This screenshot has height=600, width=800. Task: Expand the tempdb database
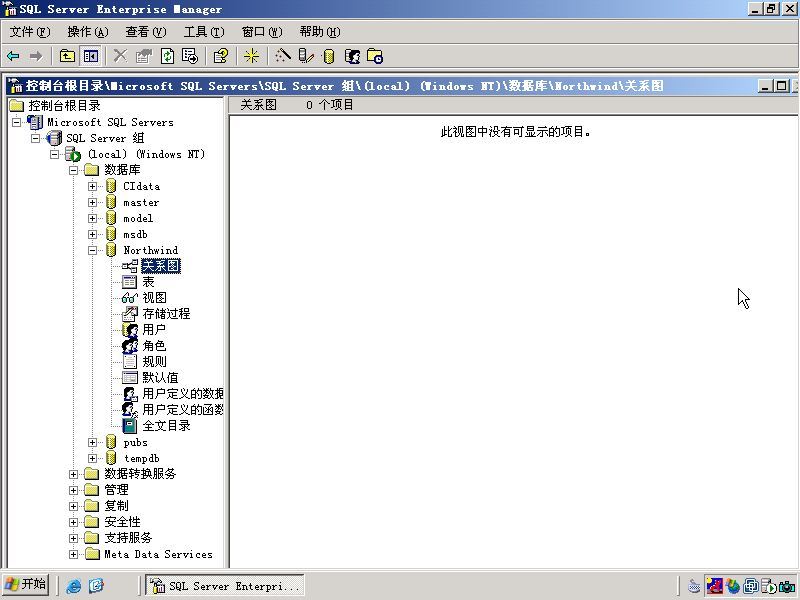coord(92,459)
